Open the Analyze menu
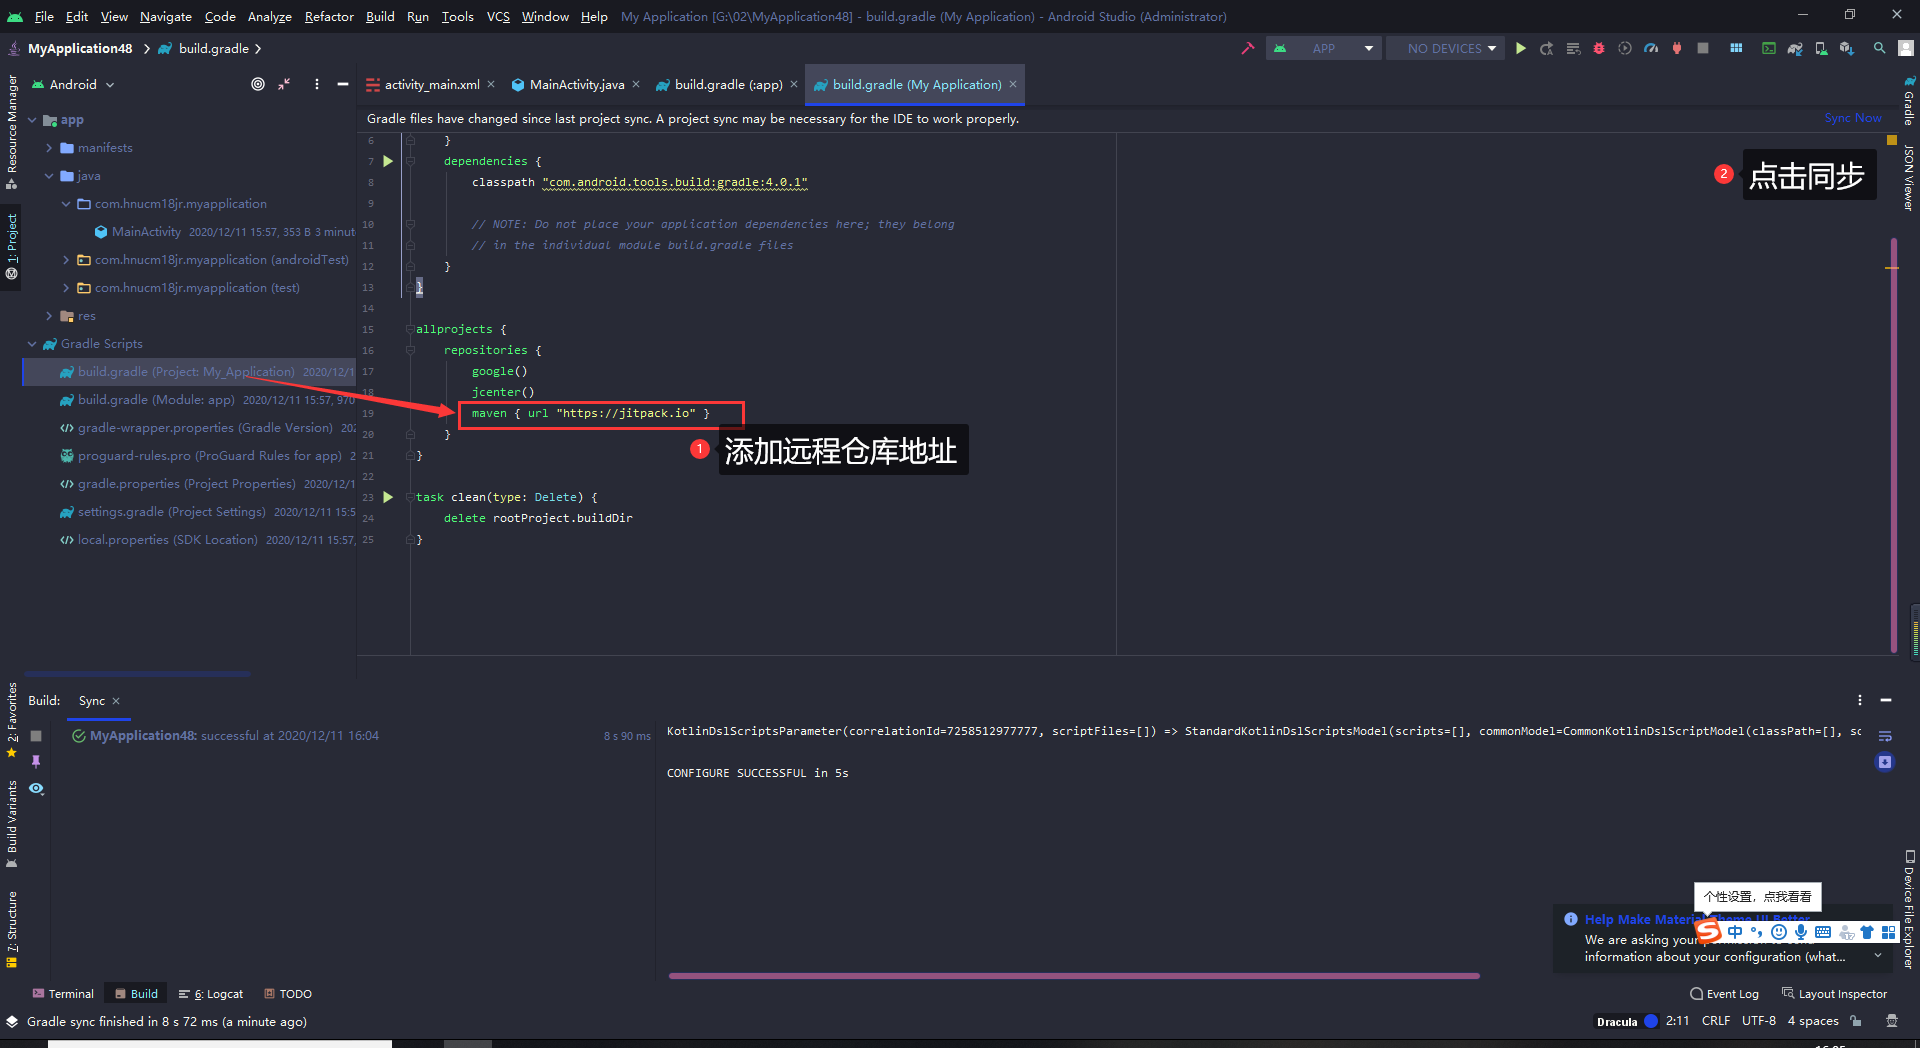Viewport: 1920px width, 1048px height. tap(269, 16)
